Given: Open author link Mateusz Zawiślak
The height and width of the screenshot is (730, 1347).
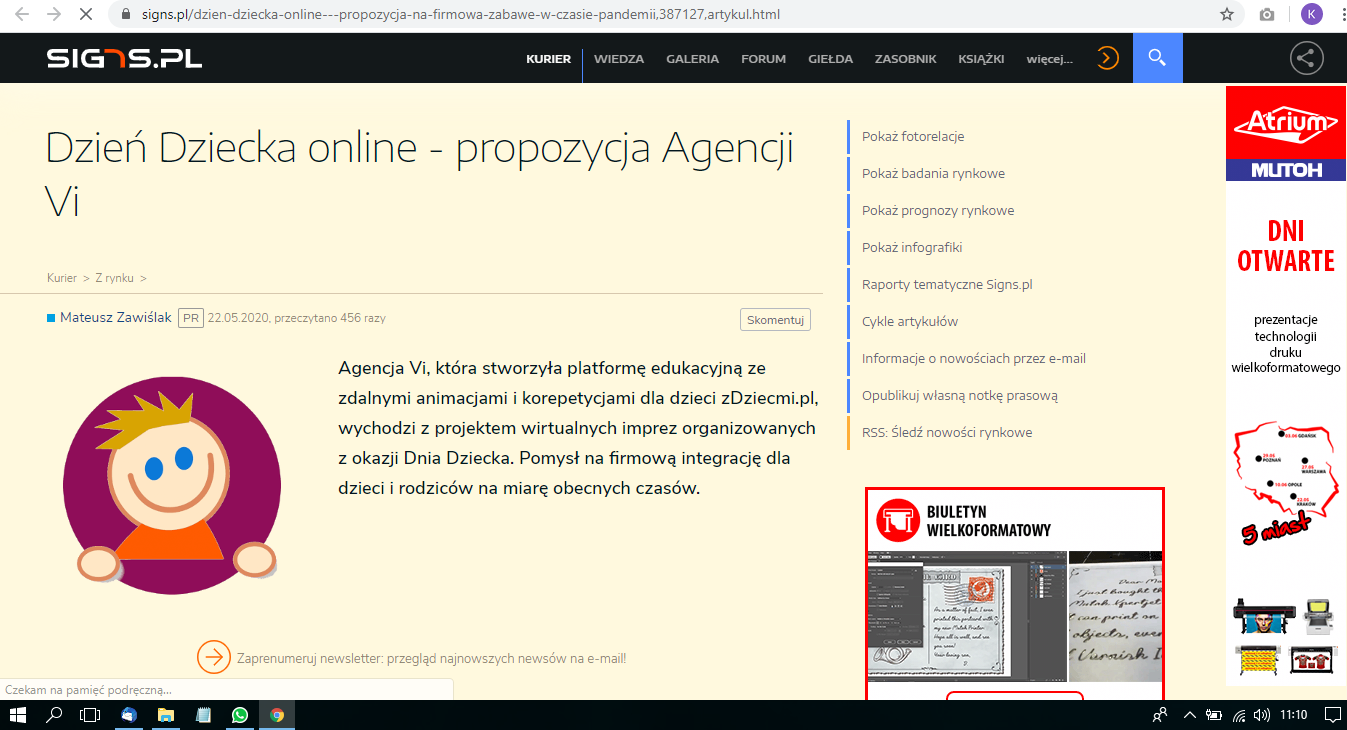Looking at the screenshot, I should (x=116, y=318).
